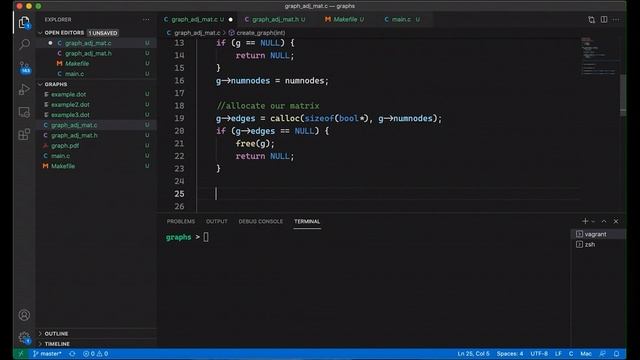Screen dimensions: 640x360
Task: Open the Explorer view in activity bar
Action: (x=24, y=22)
